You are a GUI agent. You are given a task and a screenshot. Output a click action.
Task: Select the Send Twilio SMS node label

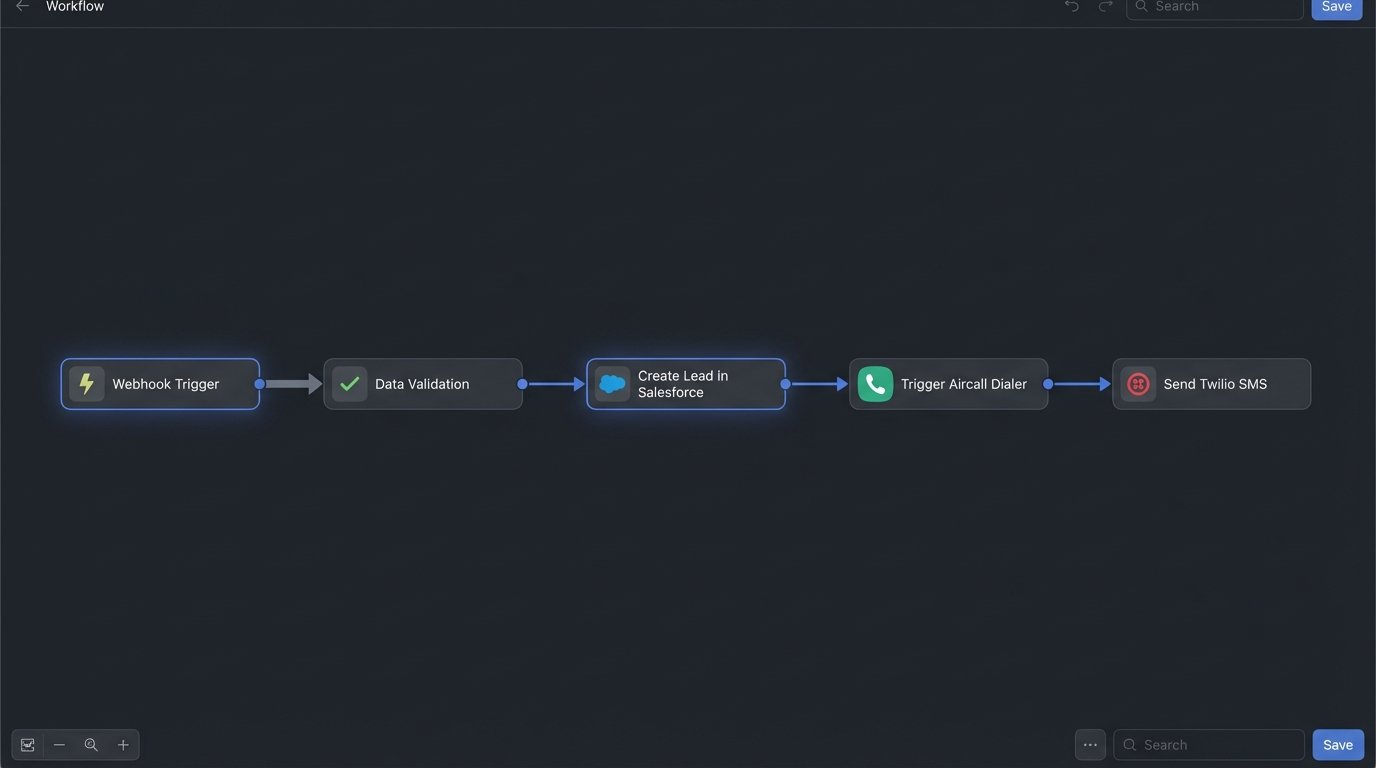pyautogui.click(x=1215, y=384)
